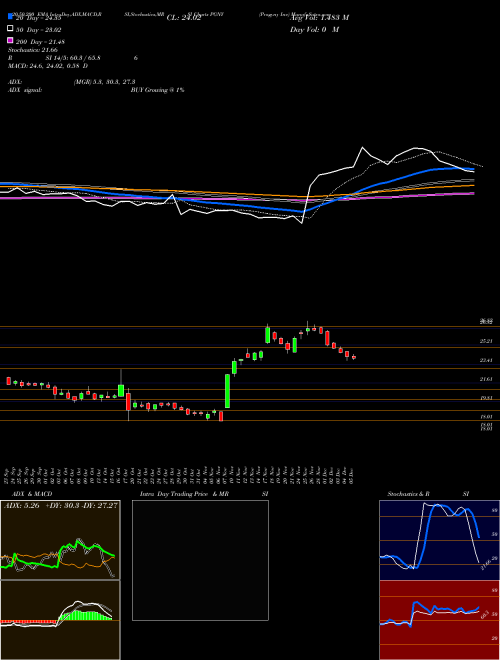Click the last rightmost red candlestick
This screenshot has width=500, height=660.
(x=354, y=357)
